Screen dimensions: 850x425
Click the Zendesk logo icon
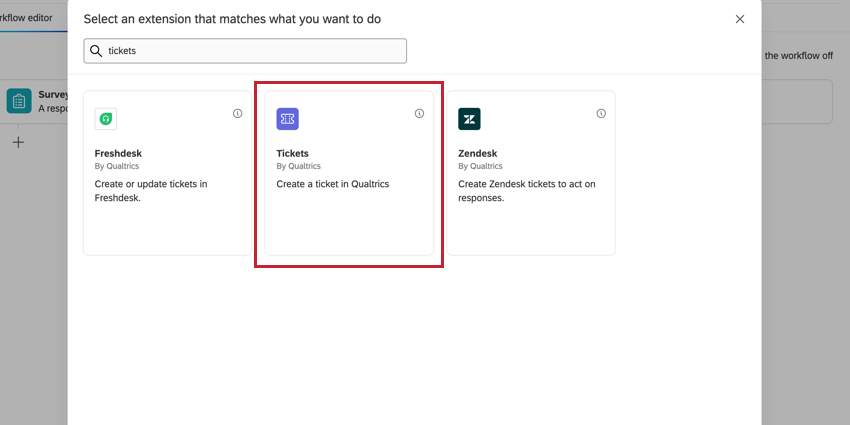(x=469, y=119)
